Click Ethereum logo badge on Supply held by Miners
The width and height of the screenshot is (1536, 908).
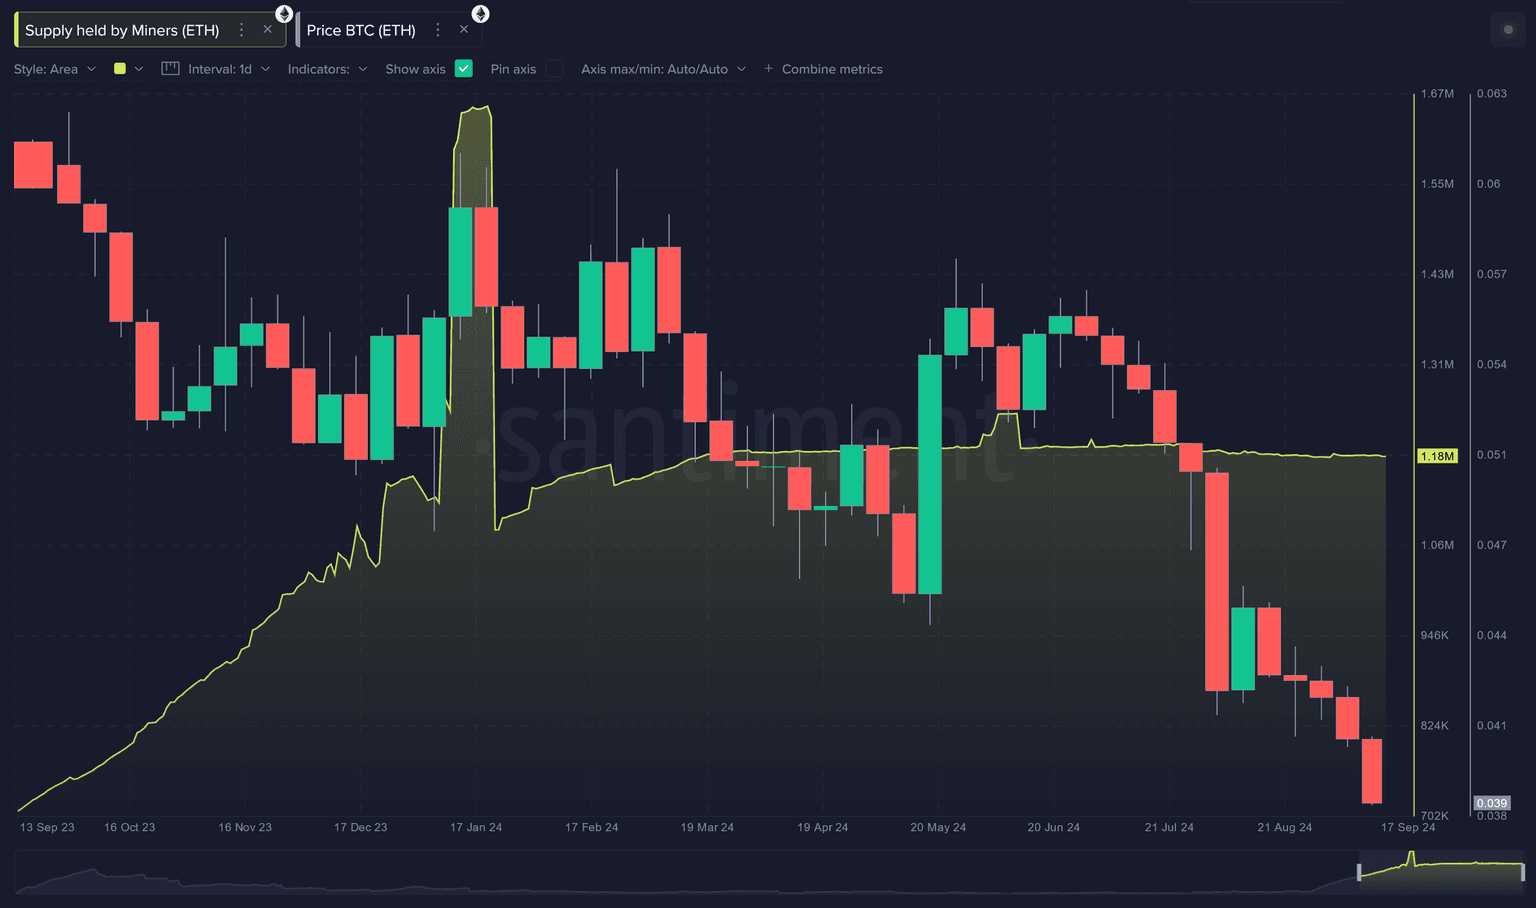point(284,14)
